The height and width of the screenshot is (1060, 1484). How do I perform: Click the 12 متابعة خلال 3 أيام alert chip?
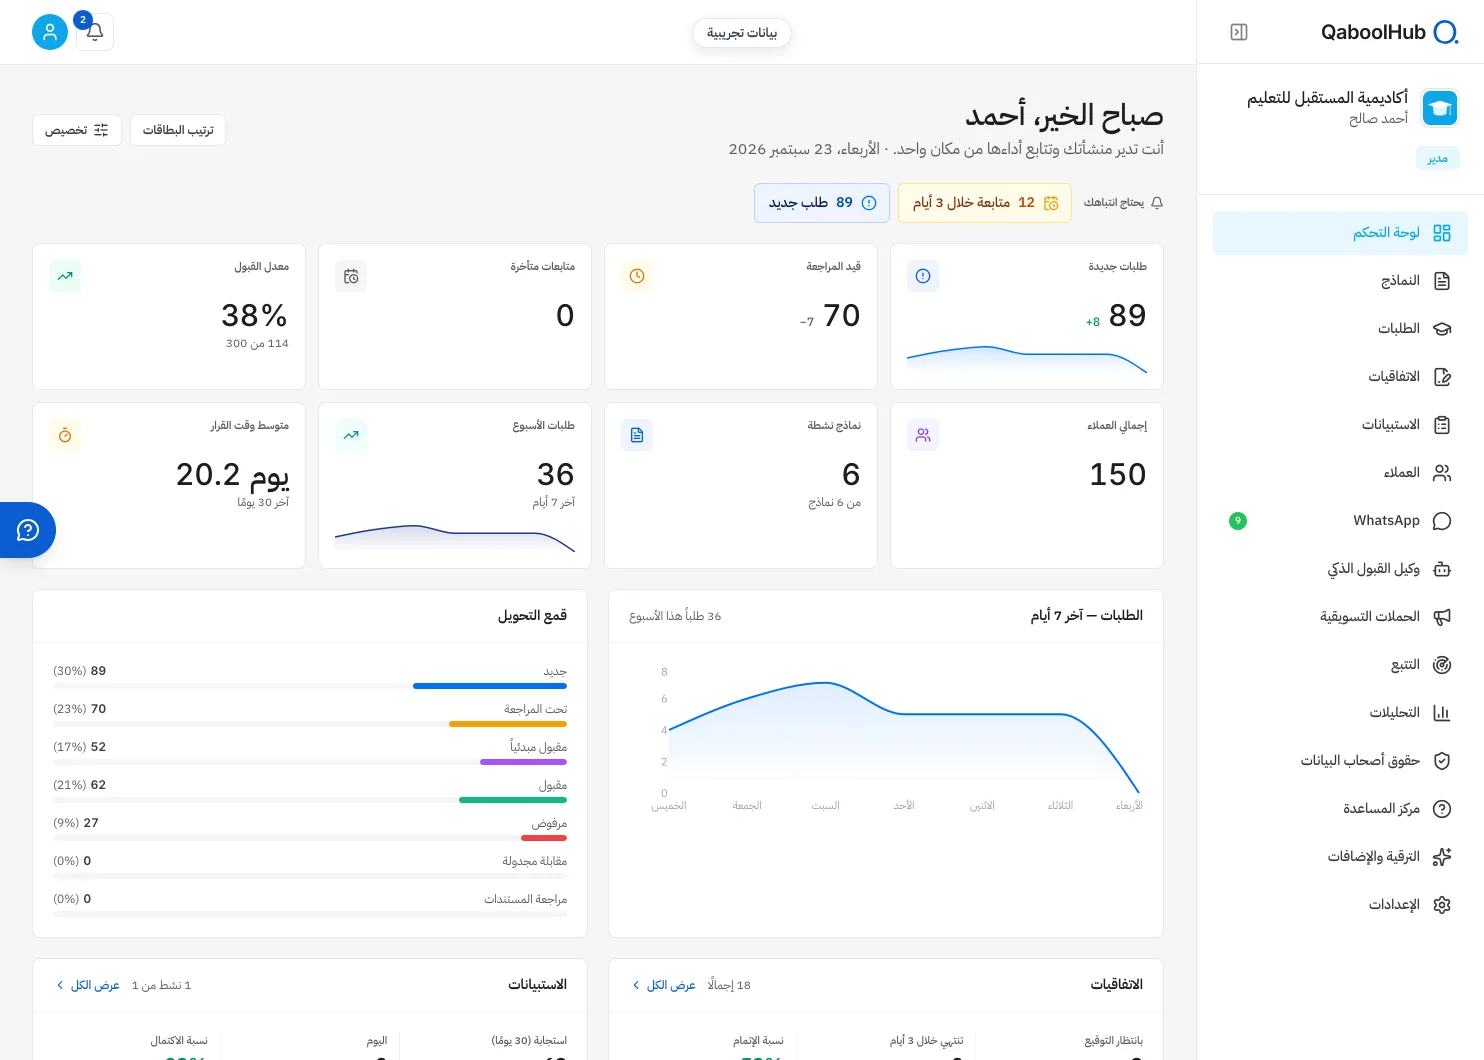[985, 203]
